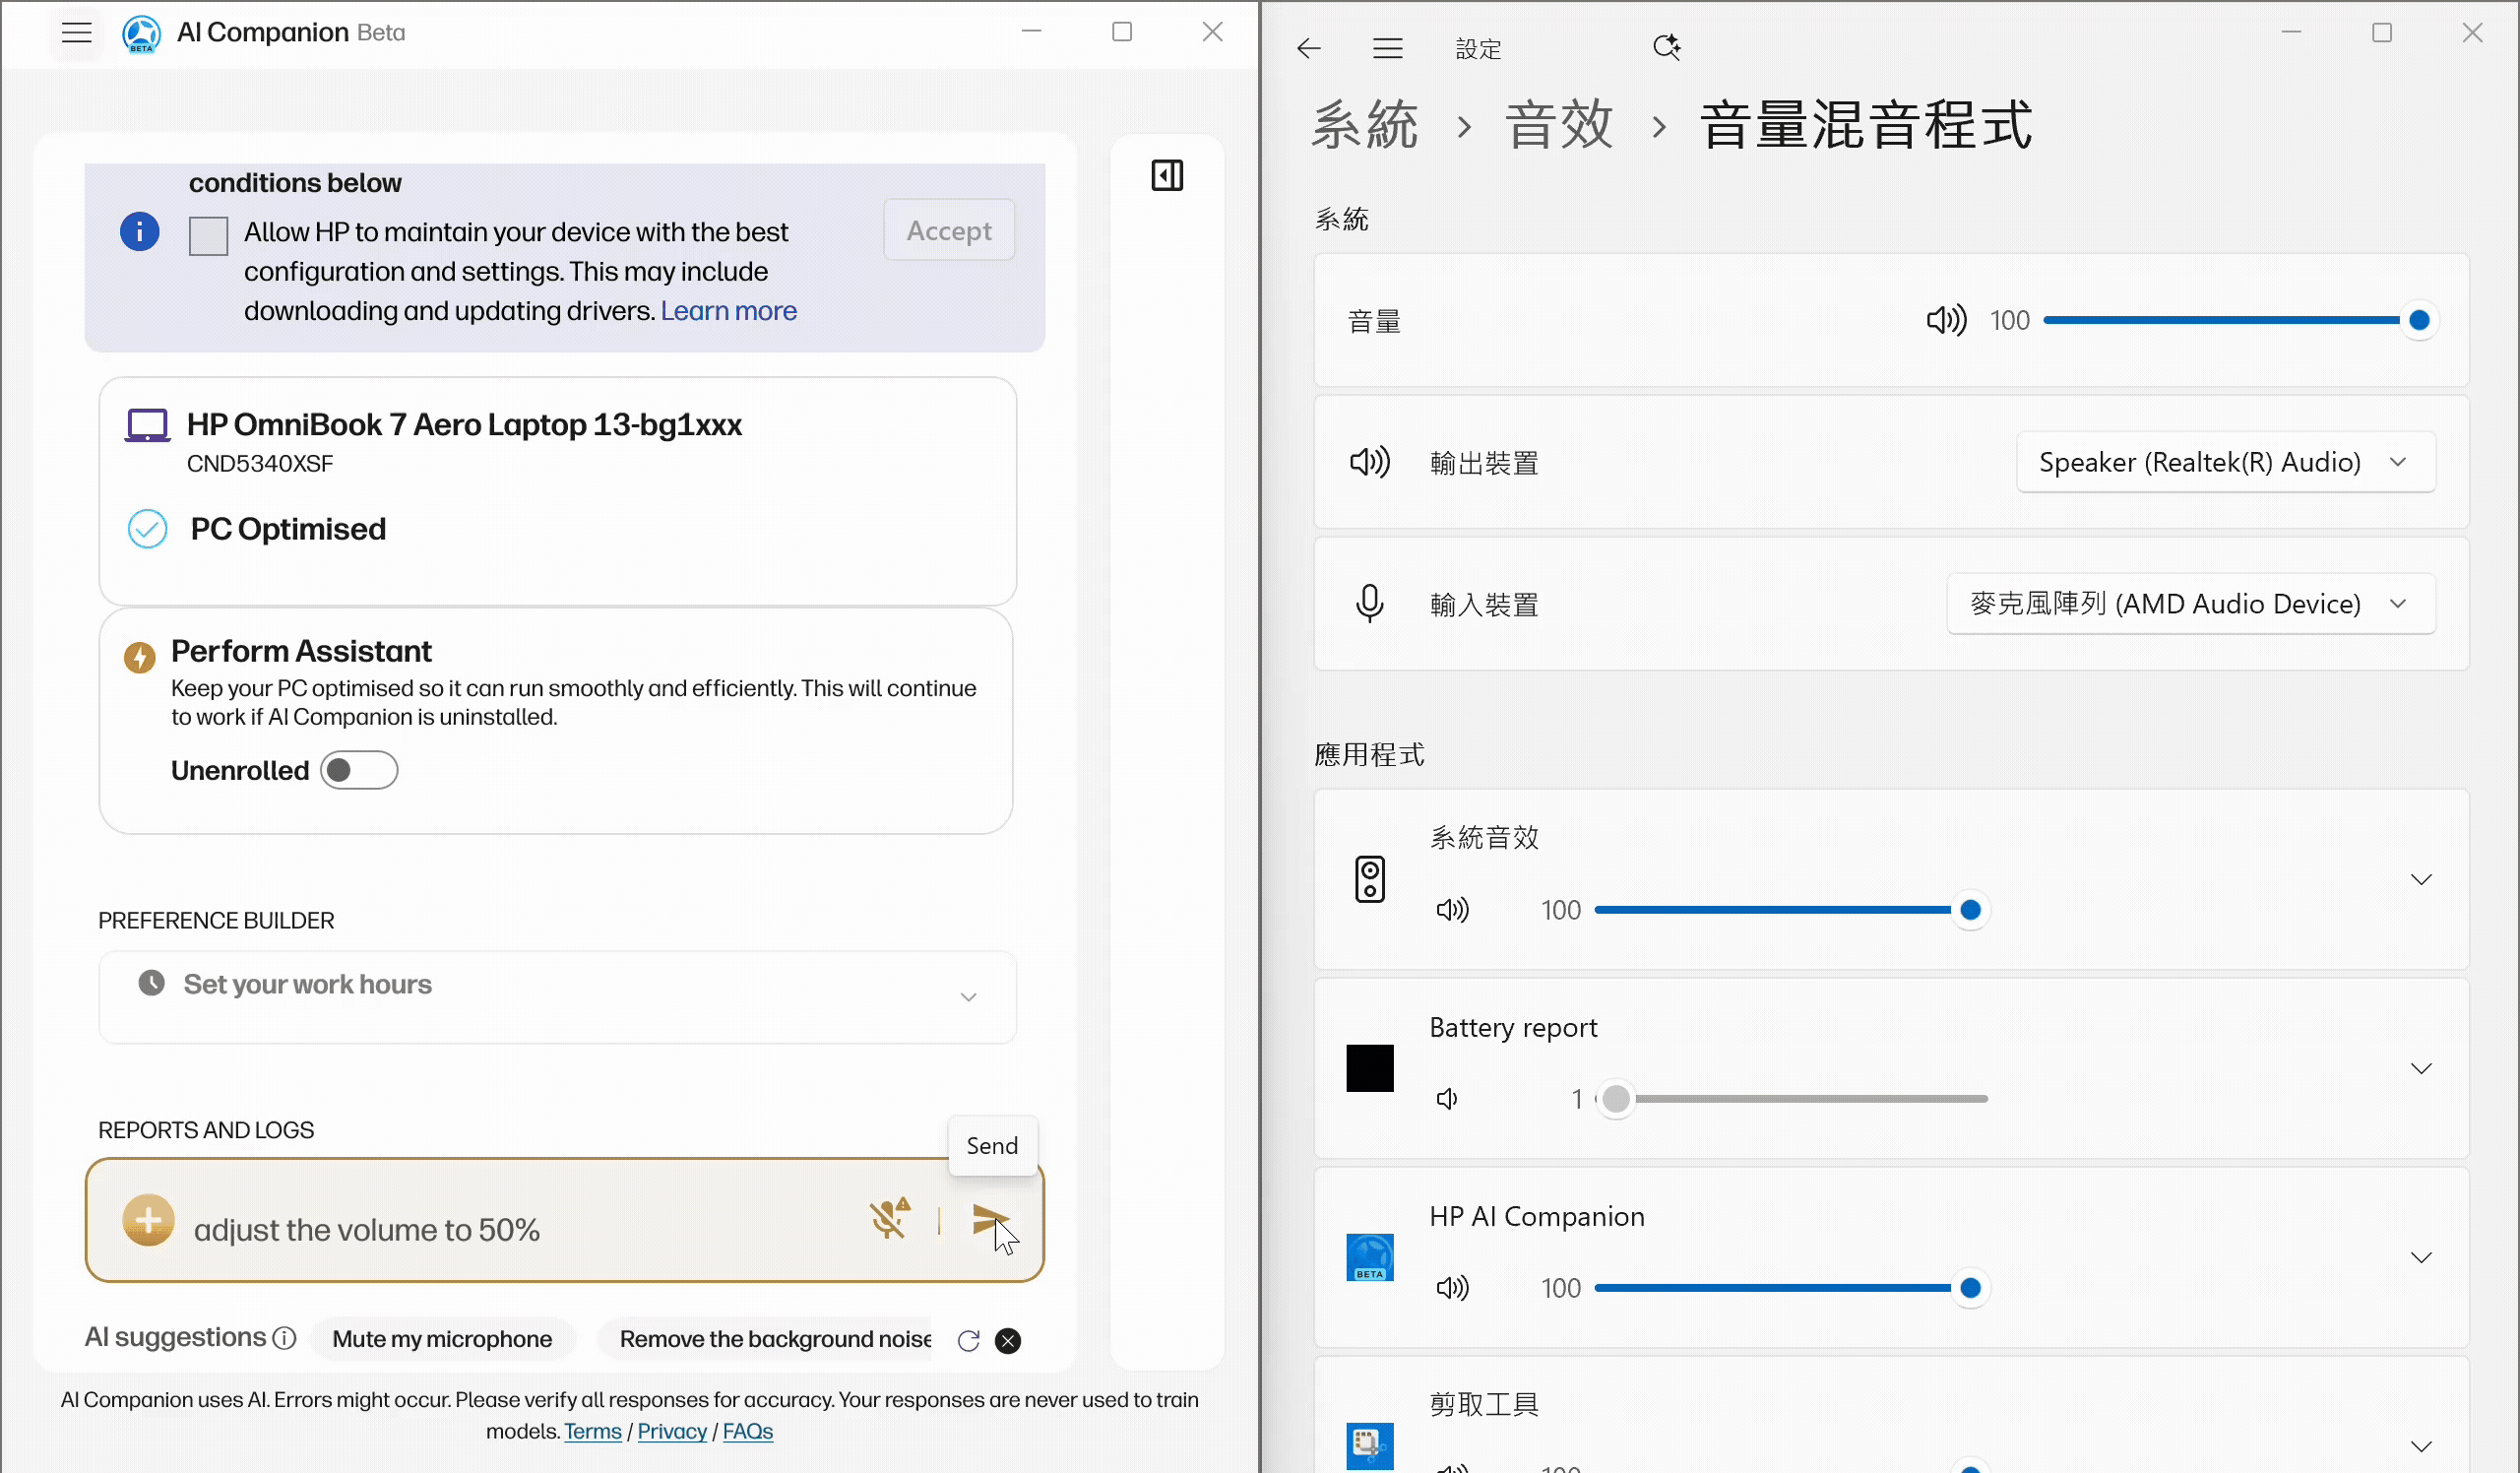Mute the 系統音效 speaker icon

(x=1452, y=910)
